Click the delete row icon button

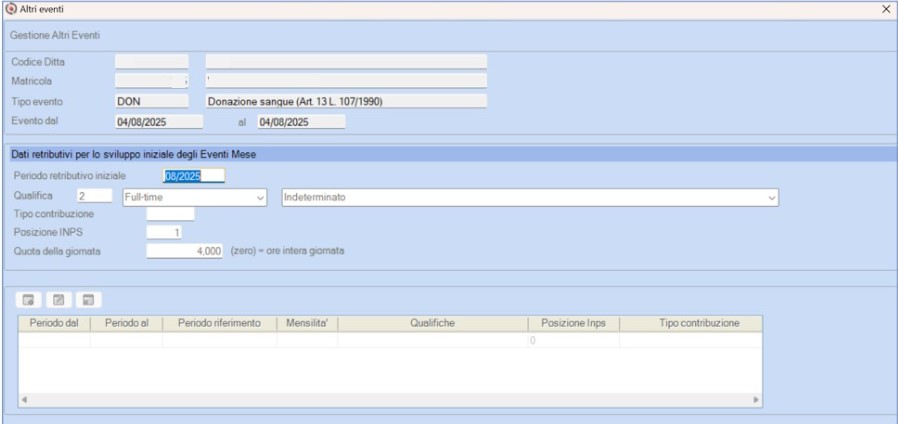click(88, 300)
